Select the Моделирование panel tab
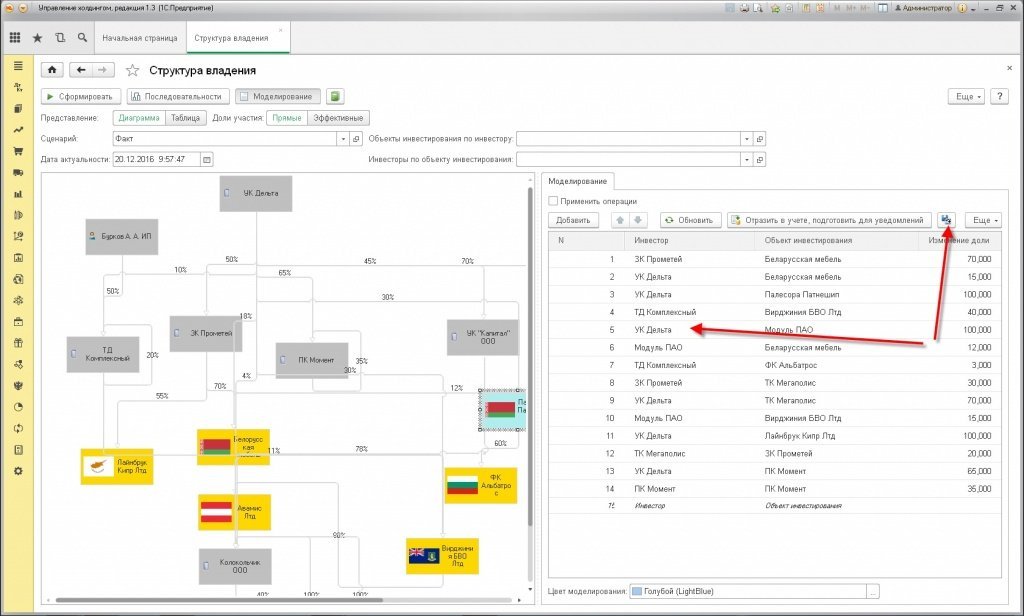Viewport: 1024px width, 616px height. pyautogui.click(x=577, y=182)
